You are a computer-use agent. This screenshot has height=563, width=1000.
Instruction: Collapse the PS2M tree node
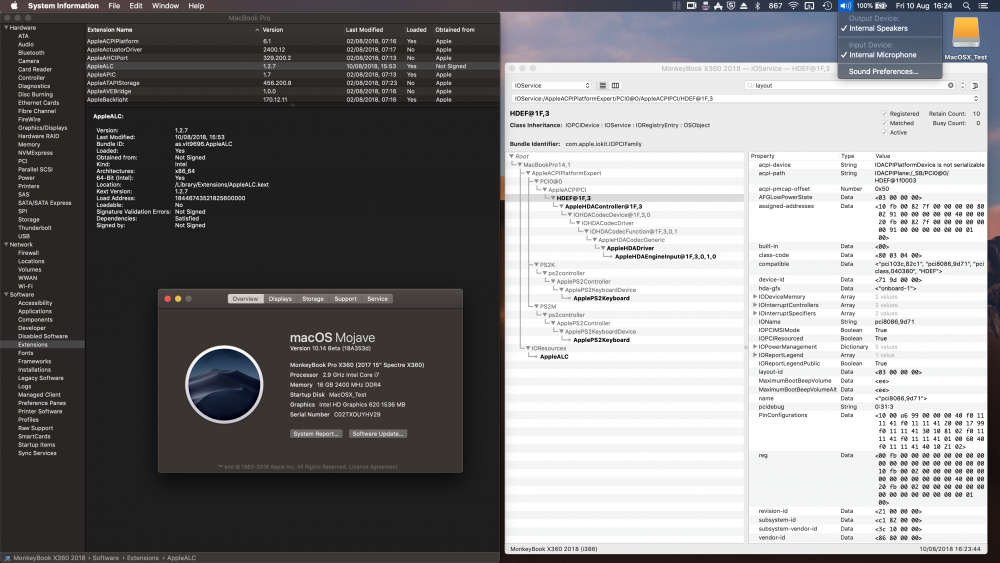point(536,307)
